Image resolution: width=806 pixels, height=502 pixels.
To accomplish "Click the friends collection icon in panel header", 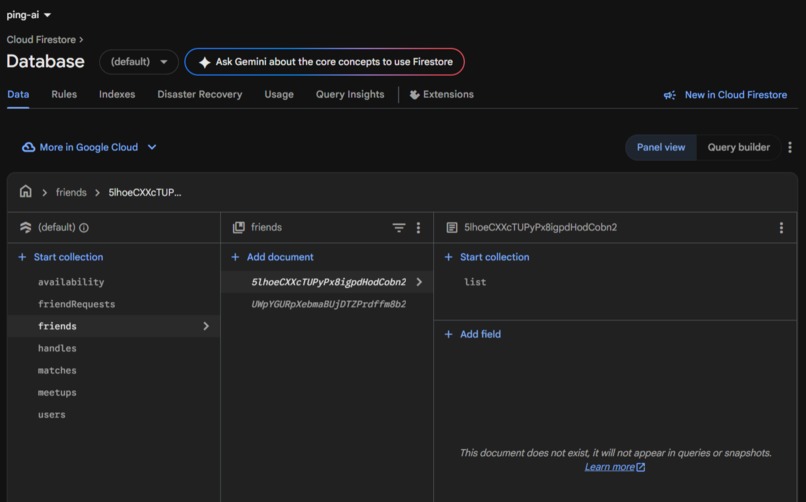I will coord(239,227).
